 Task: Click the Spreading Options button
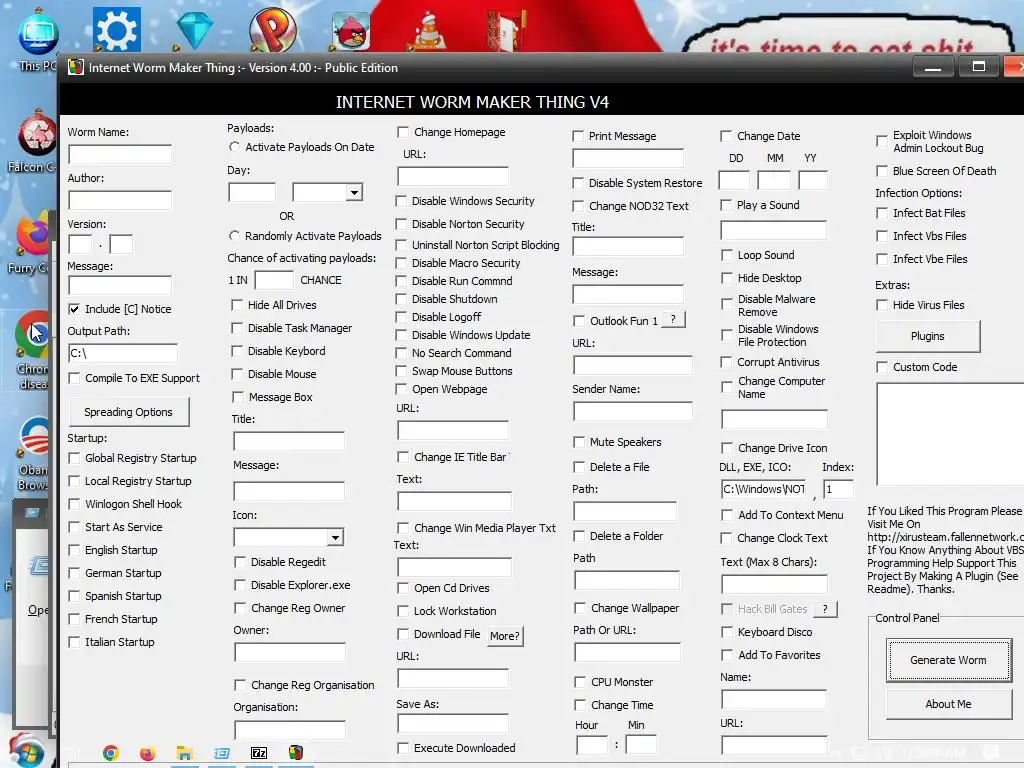click(129, 412)
